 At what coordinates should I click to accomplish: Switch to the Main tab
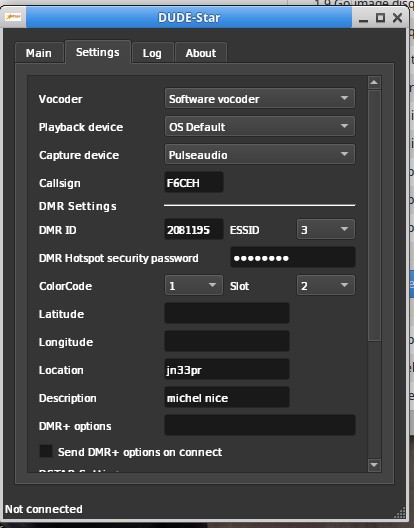(39, 53)
